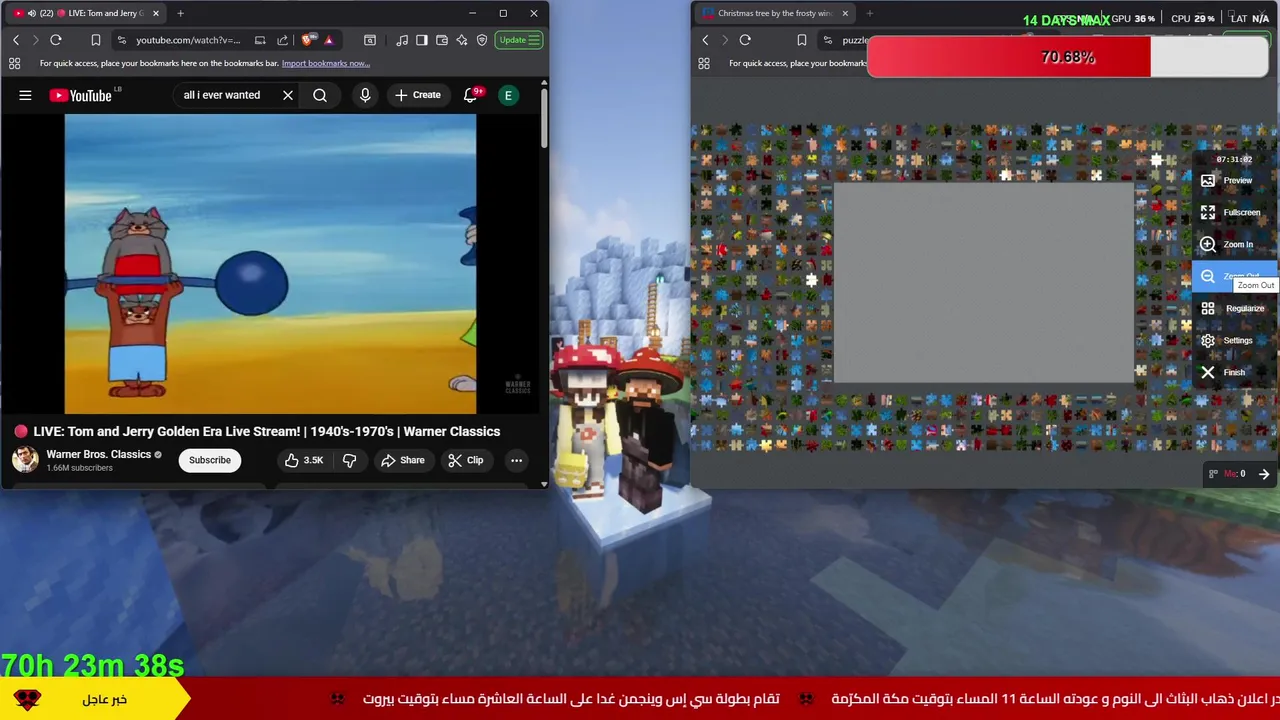Click the youtube.com address bar
Viewport: 1280px width, 720px height.
pyautogui.click(x=188, y=40)
